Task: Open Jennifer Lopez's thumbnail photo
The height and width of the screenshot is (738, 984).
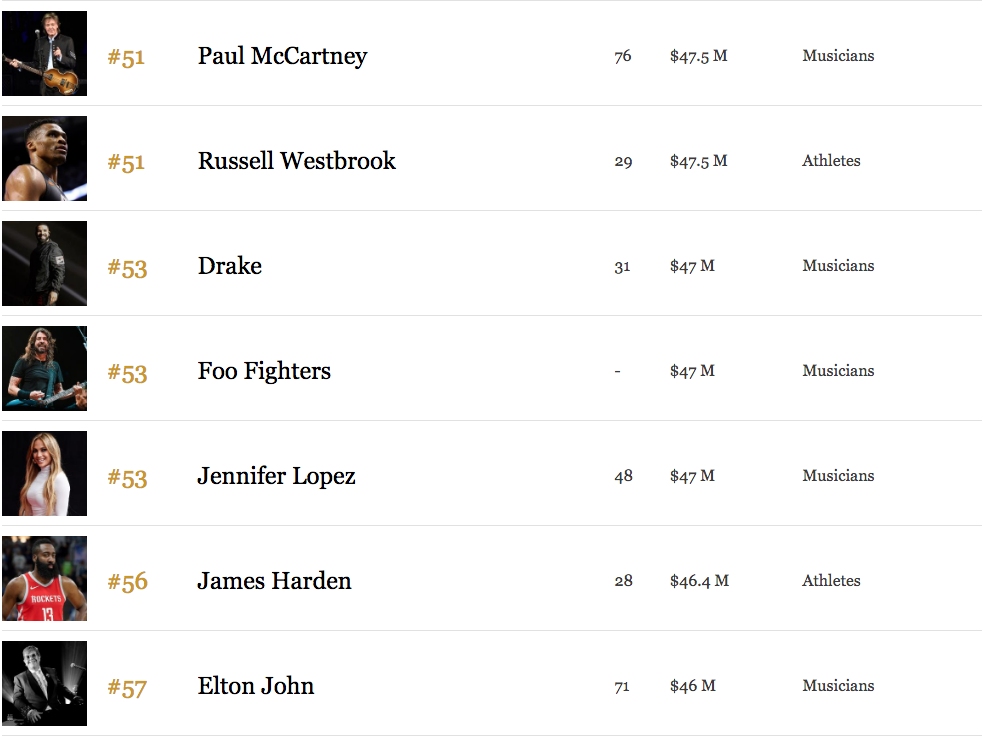Action: tap(45, 473)
